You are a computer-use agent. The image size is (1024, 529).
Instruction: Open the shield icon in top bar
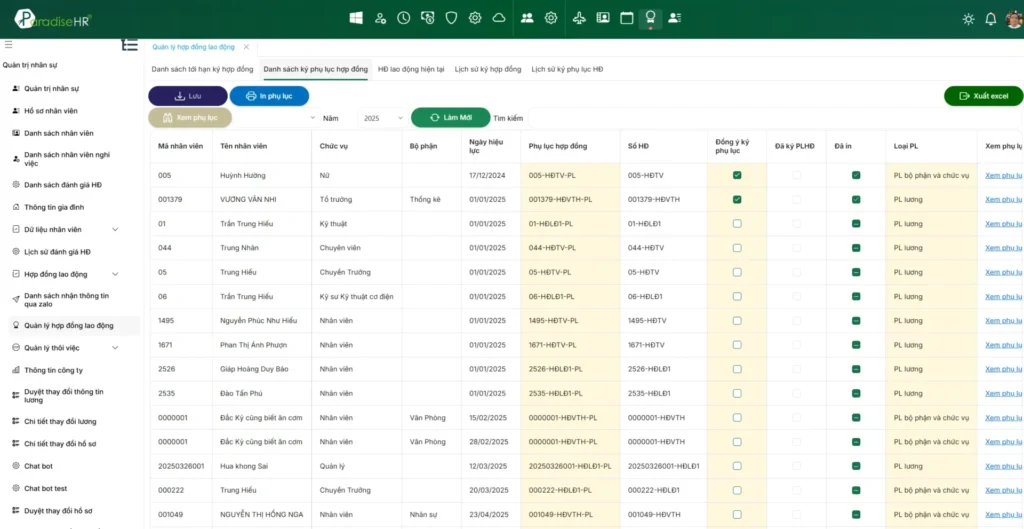[451, 18]
